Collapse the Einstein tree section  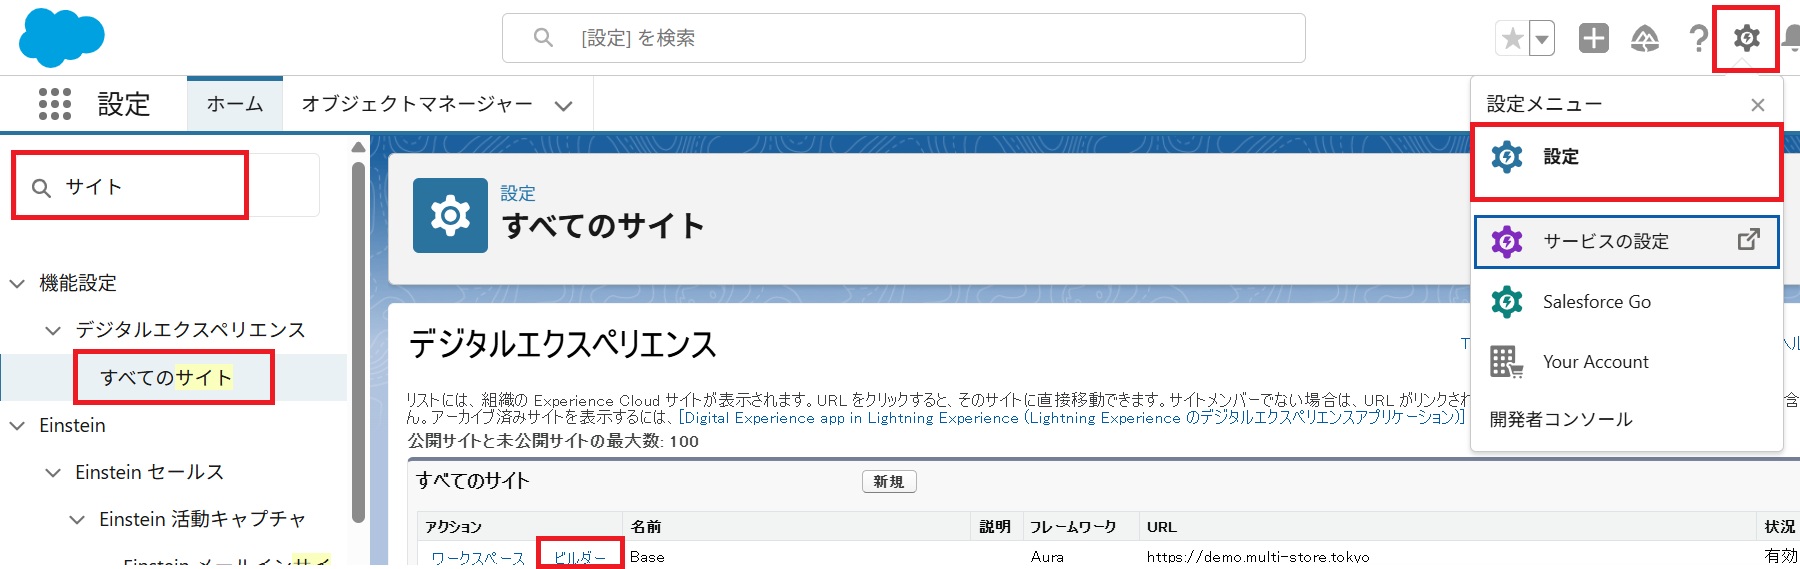[17, 426]
